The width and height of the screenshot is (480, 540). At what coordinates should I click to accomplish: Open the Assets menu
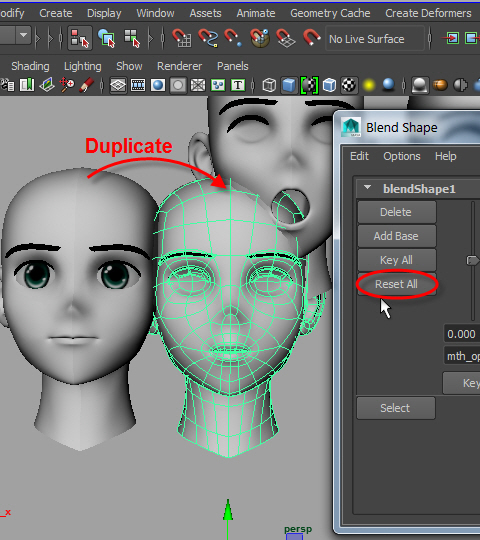pyautogui.click(x=205, y=13)
